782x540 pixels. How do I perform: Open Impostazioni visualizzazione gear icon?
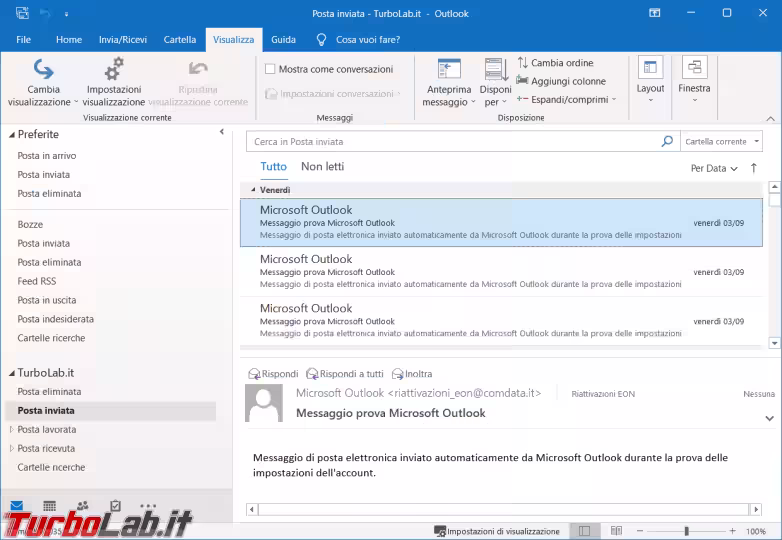pyautogui.click(x=114, y=69)
